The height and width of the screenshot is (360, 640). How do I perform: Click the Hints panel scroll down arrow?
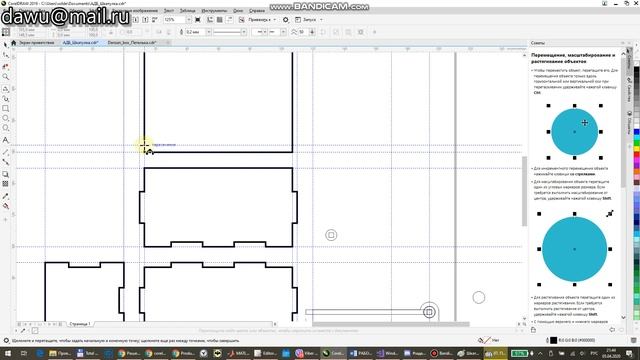(623, 317)
